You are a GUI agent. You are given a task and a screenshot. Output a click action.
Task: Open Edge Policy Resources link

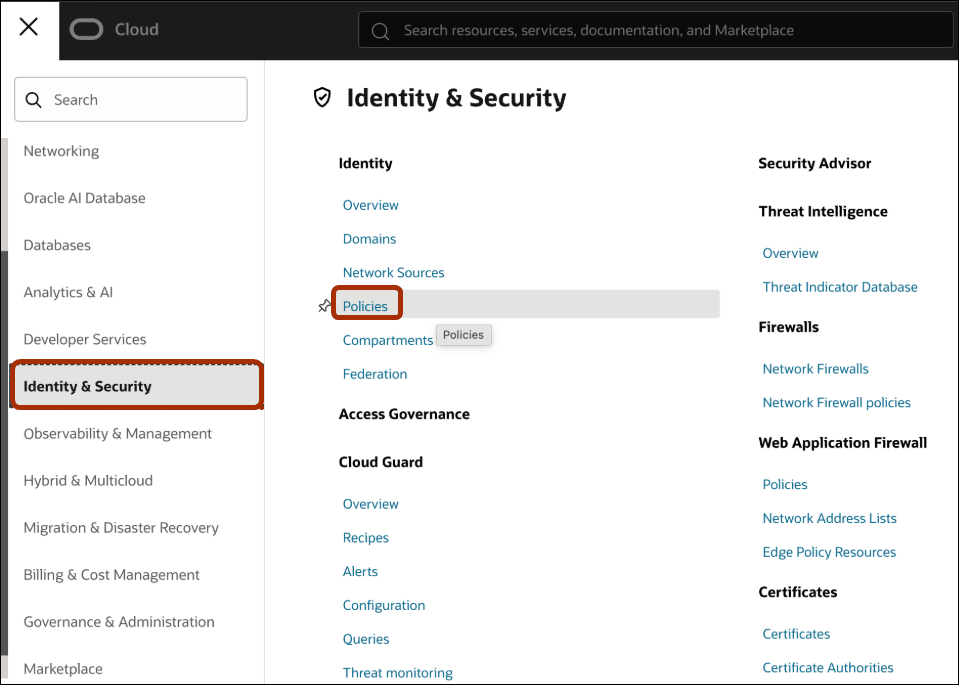point(829,552)
